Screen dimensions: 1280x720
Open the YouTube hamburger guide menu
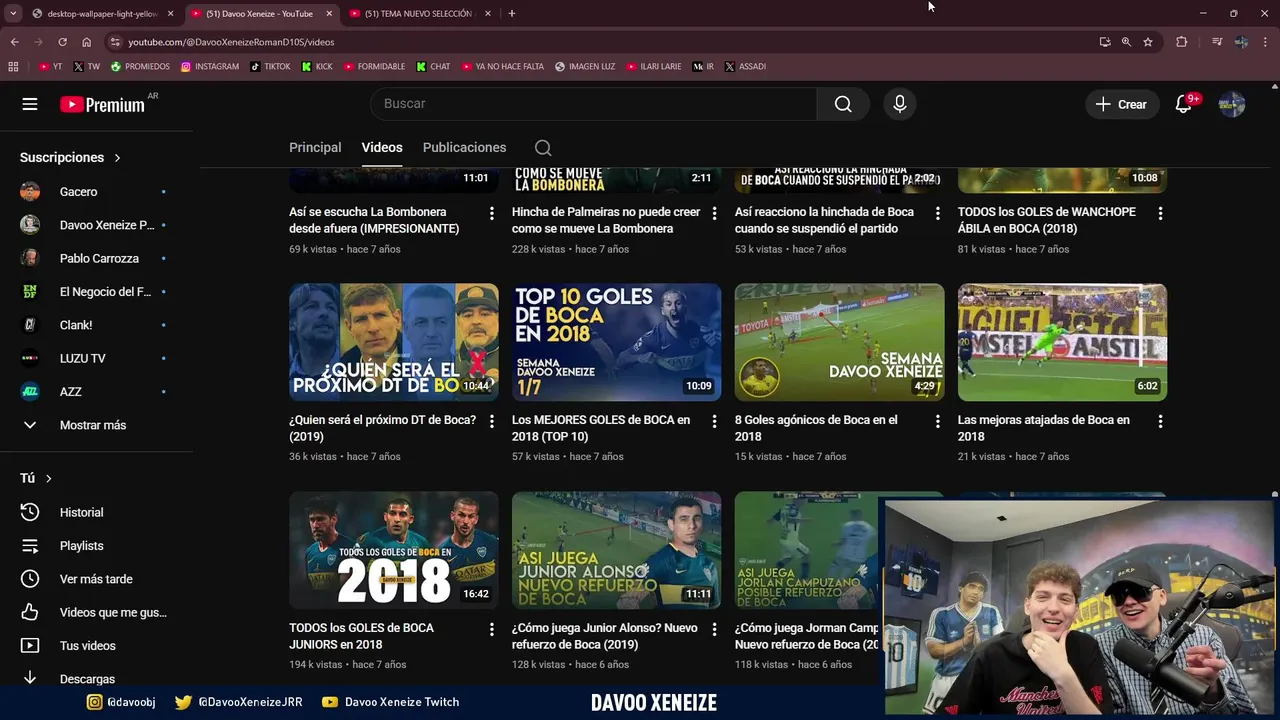[x=30, y=104]
